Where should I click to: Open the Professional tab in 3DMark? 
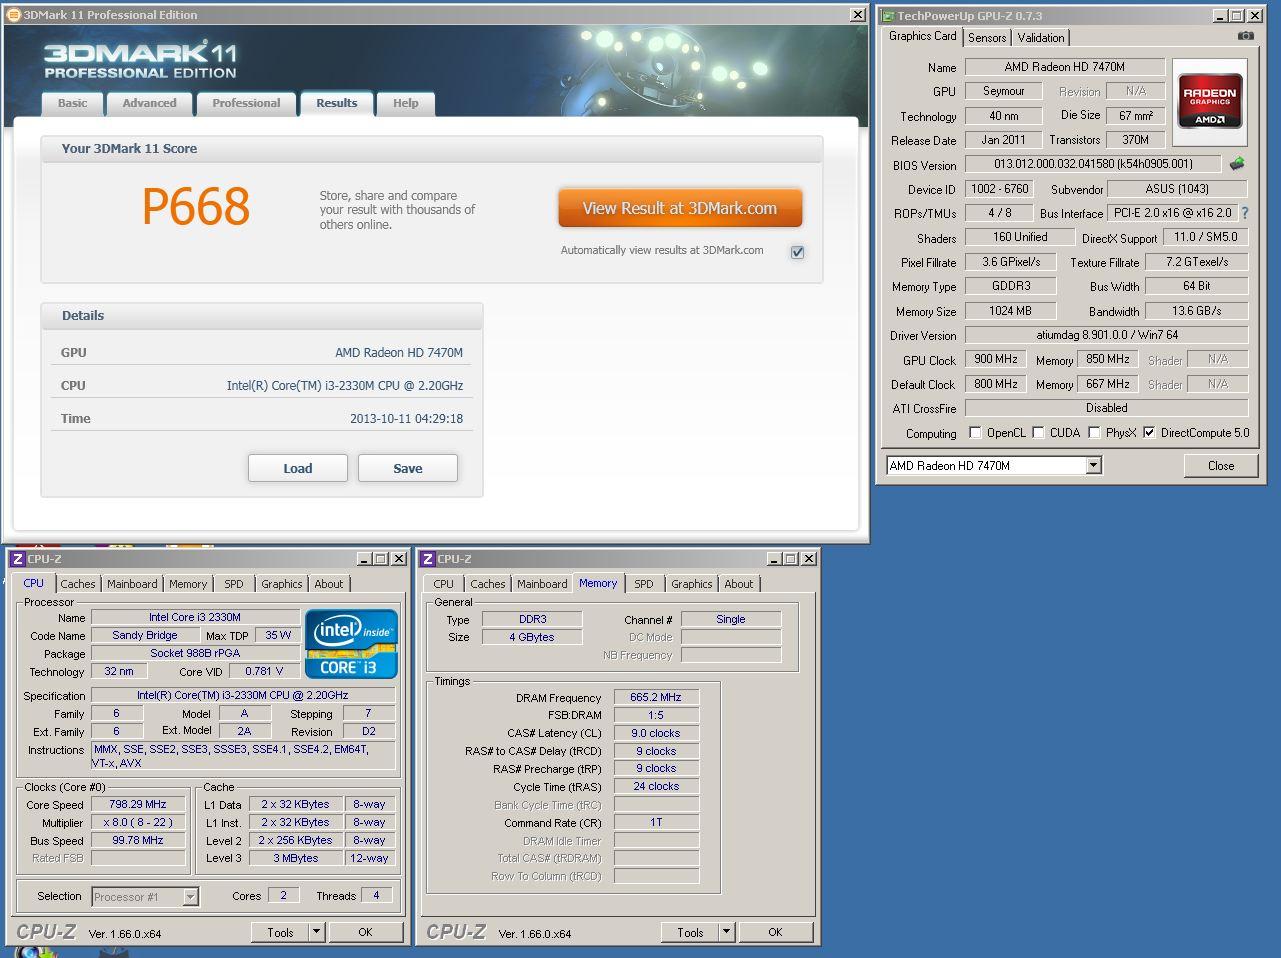click(x=246, y=103)
